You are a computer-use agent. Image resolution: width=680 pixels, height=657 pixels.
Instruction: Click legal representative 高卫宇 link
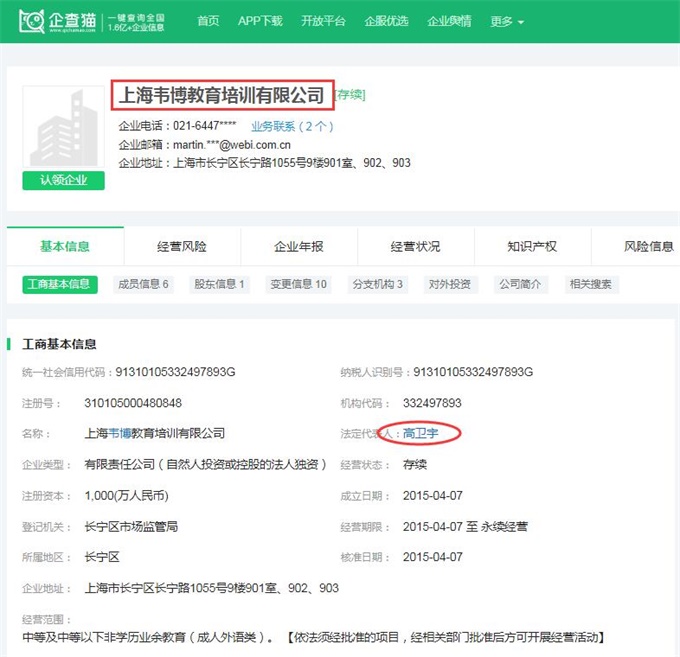pyautogui.click(x=420, y=433)
